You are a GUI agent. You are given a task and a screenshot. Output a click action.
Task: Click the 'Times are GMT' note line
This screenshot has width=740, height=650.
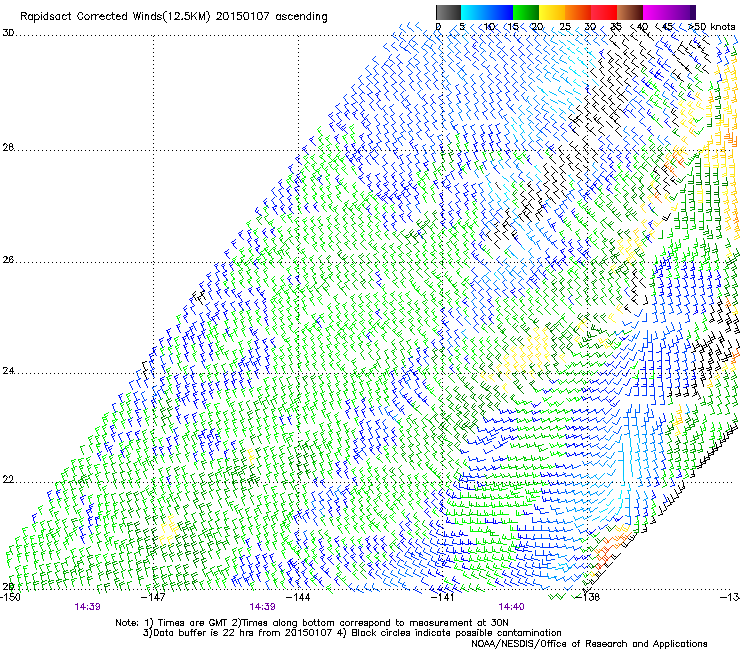[x=312, y=623]
